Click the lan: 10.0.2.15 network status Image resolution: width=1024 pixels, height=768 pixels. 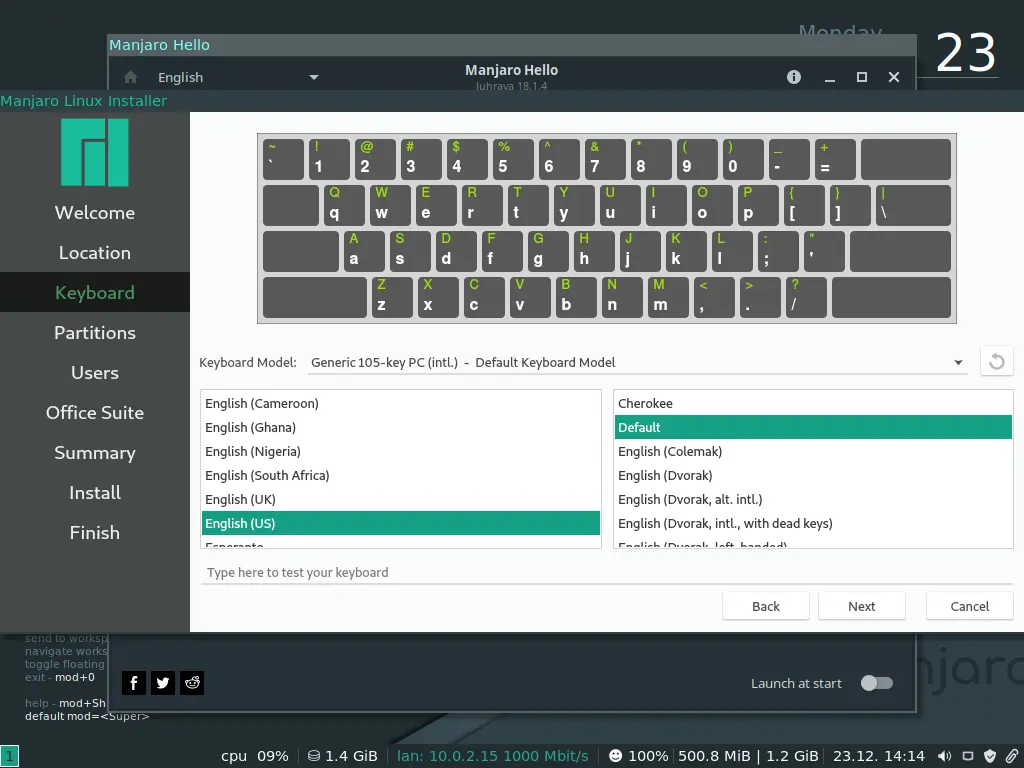[492, 756]
